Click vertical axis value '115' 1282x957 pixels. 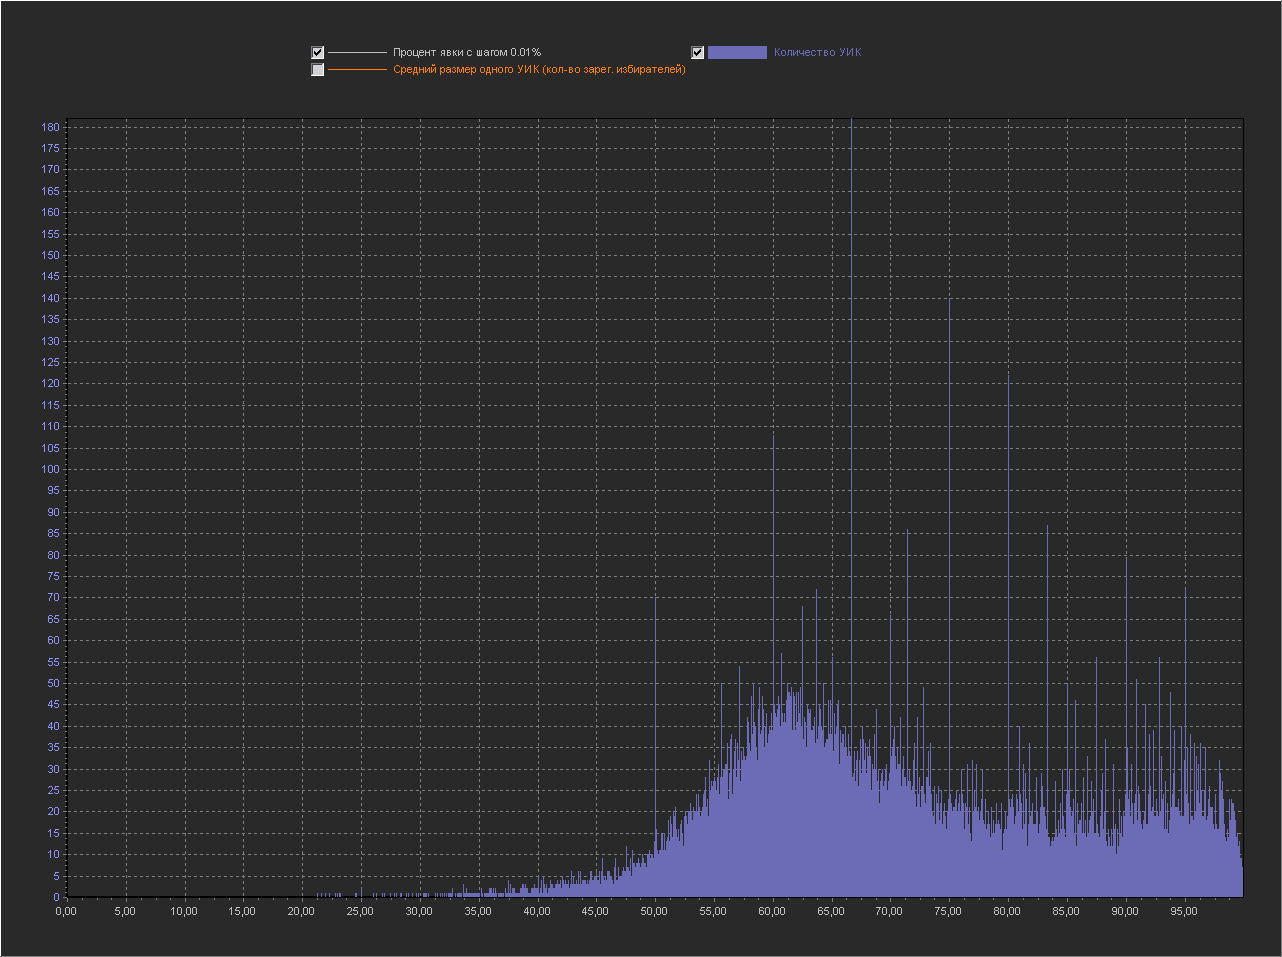tap(51, 405)
